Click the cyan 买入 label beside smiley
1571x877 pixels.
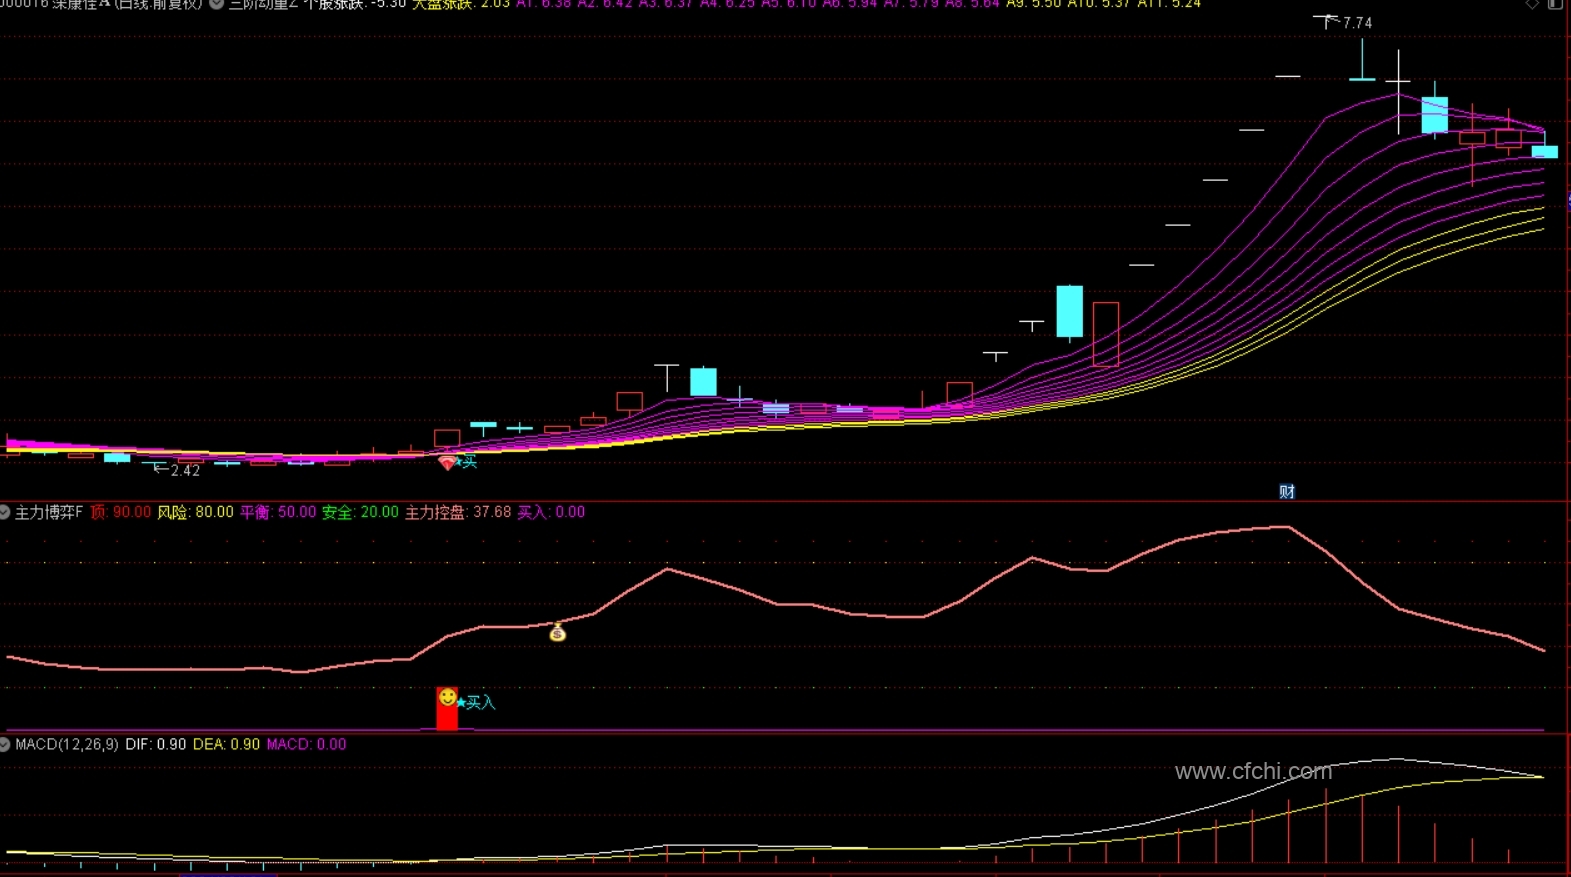pyautogui.click(x=480, y=702)
